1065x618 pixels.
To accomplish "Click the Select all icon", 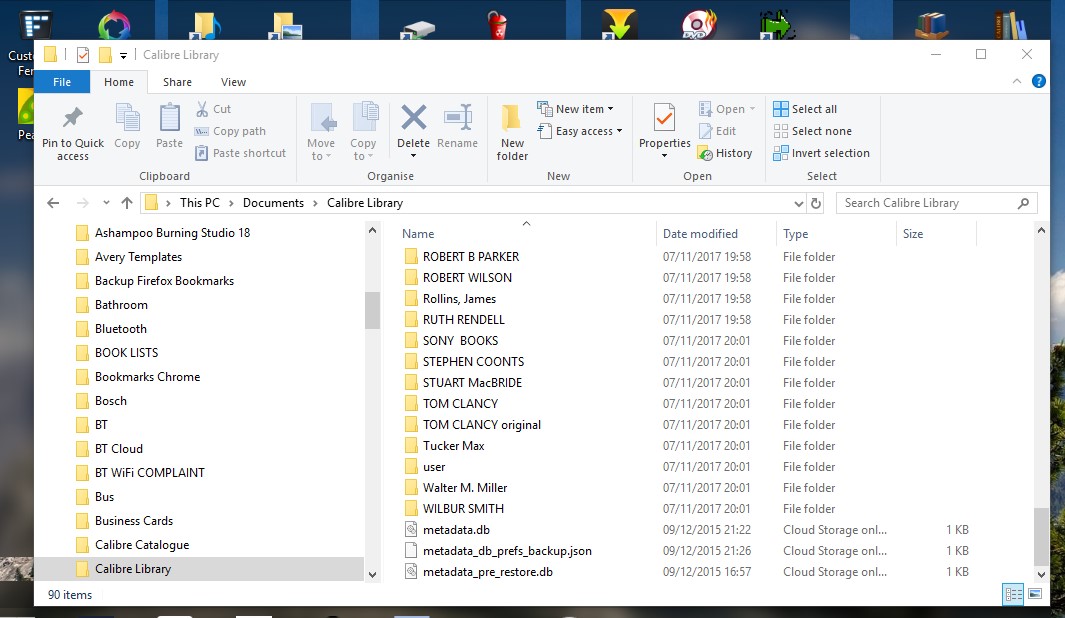I will [x=781, y=109].
